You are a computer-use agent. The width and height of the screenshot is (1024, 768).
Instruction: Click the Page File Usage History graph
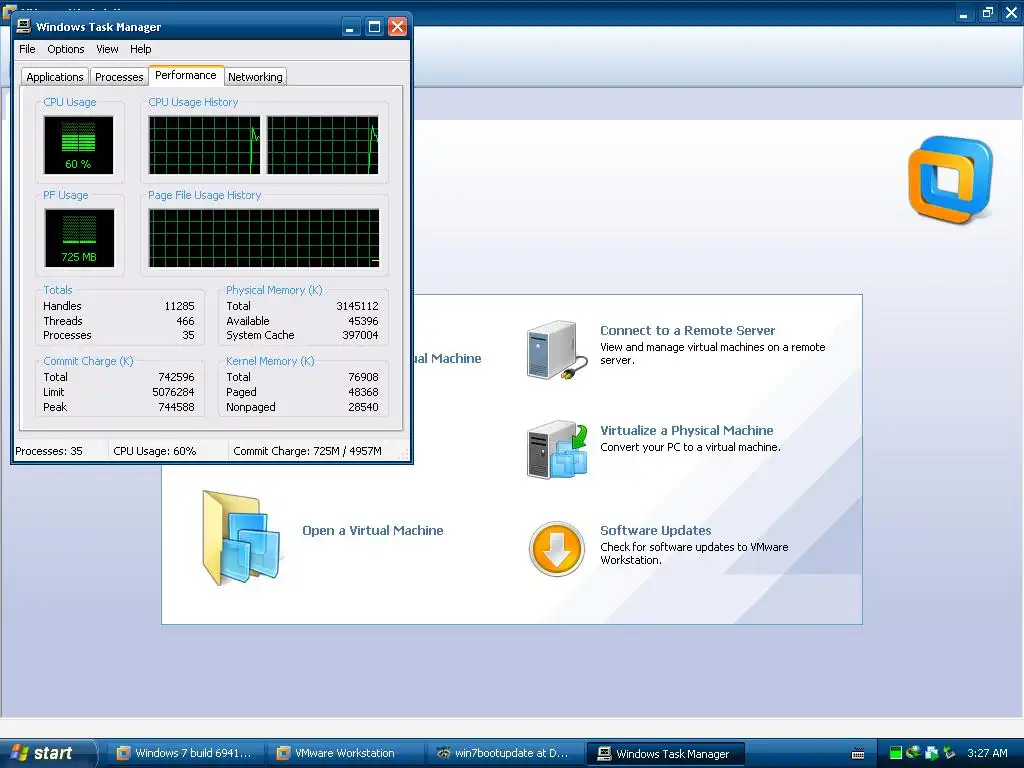[264, 238]
